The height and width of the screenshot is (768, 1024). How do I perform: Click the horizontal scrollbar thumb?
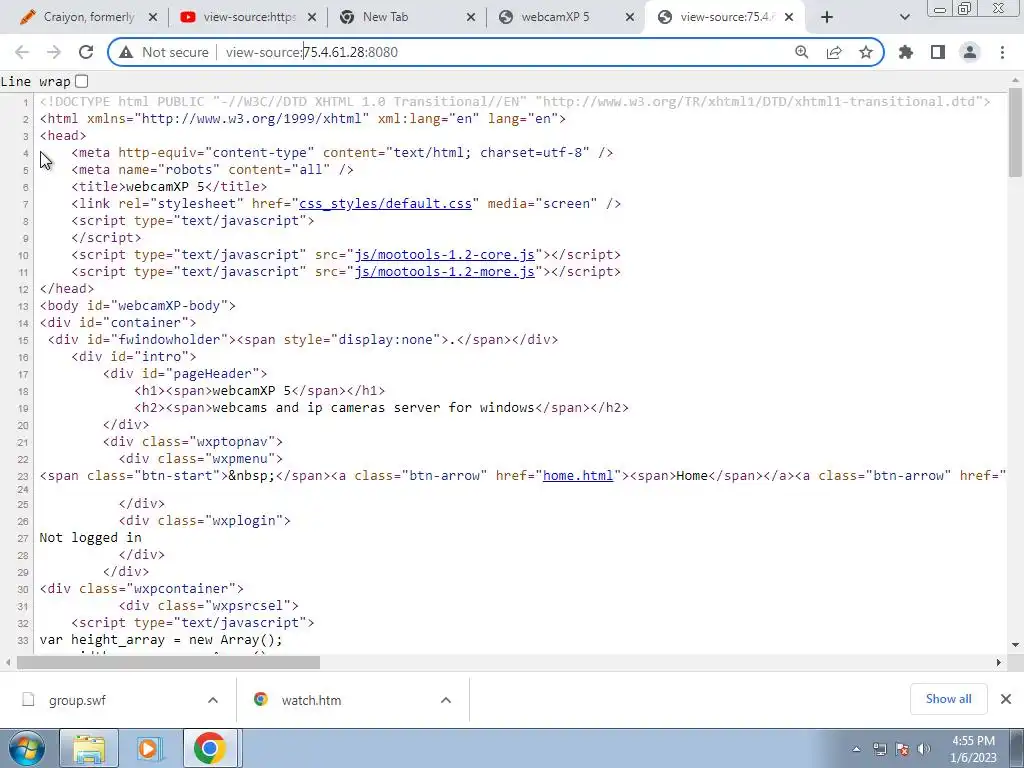[168, 662]
